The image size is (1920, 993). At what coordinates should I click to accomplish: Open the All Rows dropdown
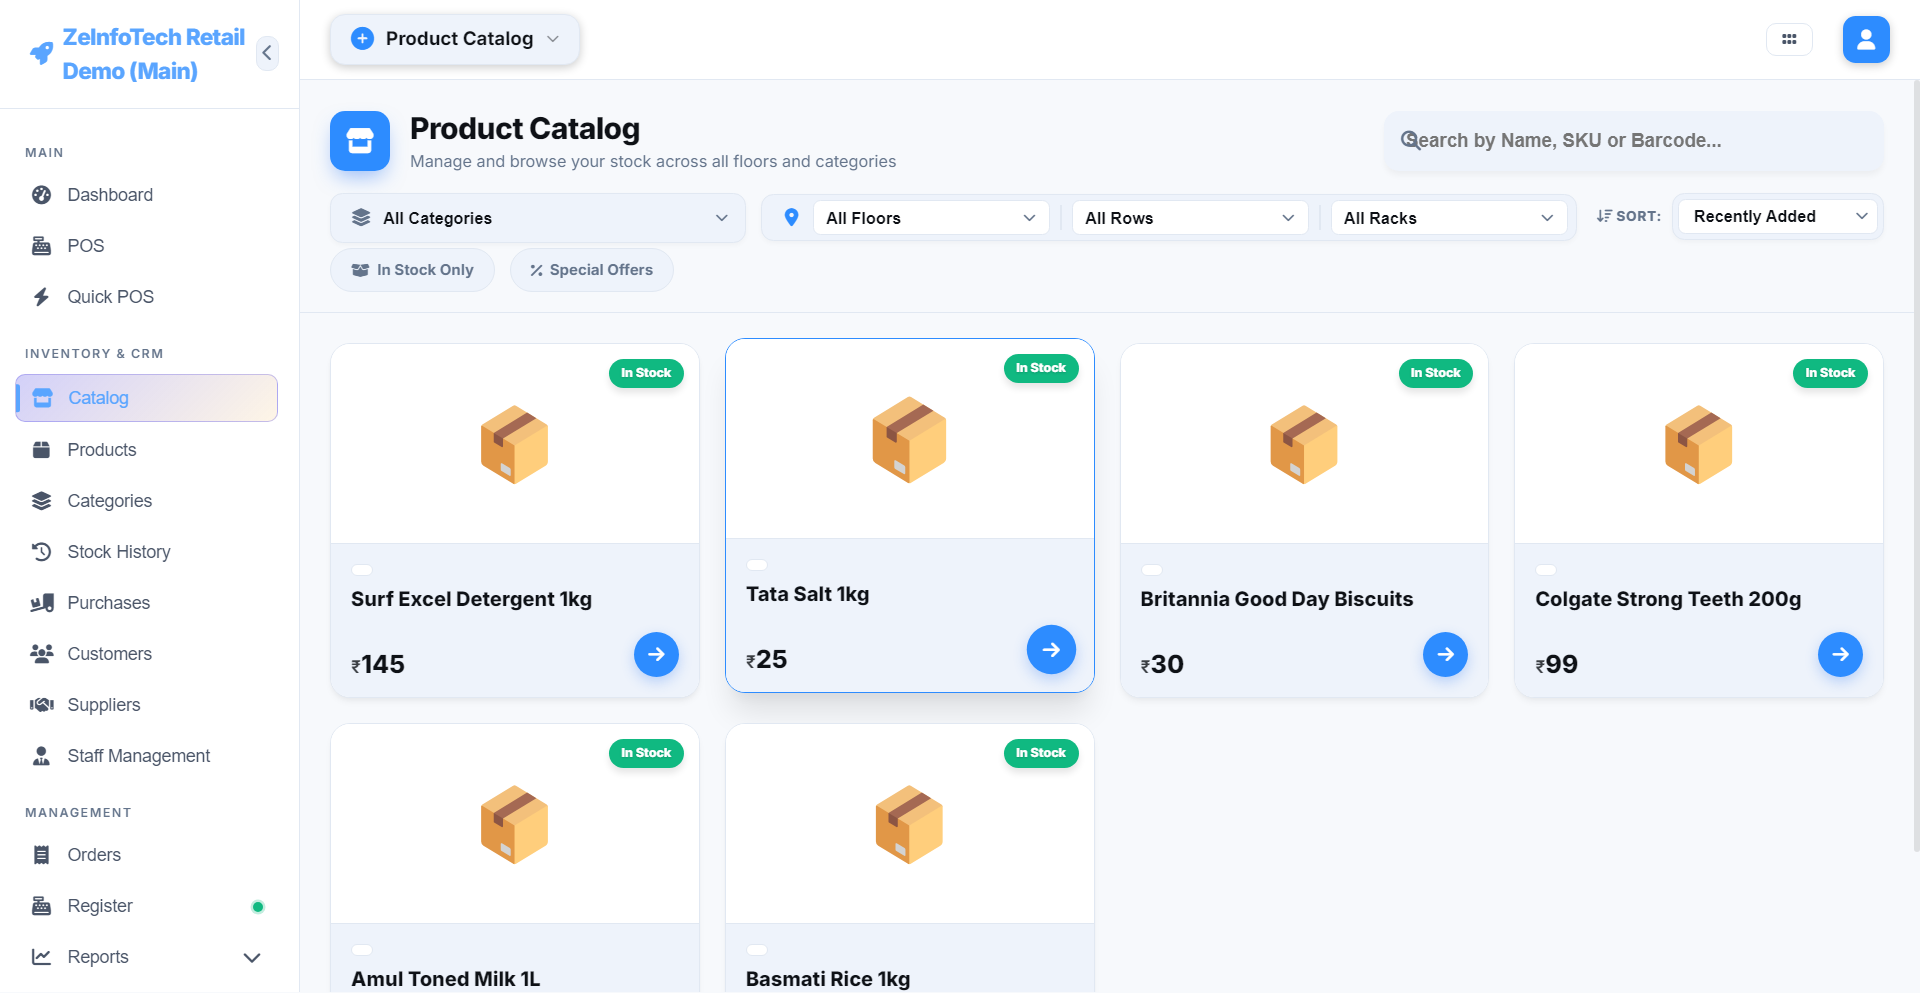point(1190,218)
